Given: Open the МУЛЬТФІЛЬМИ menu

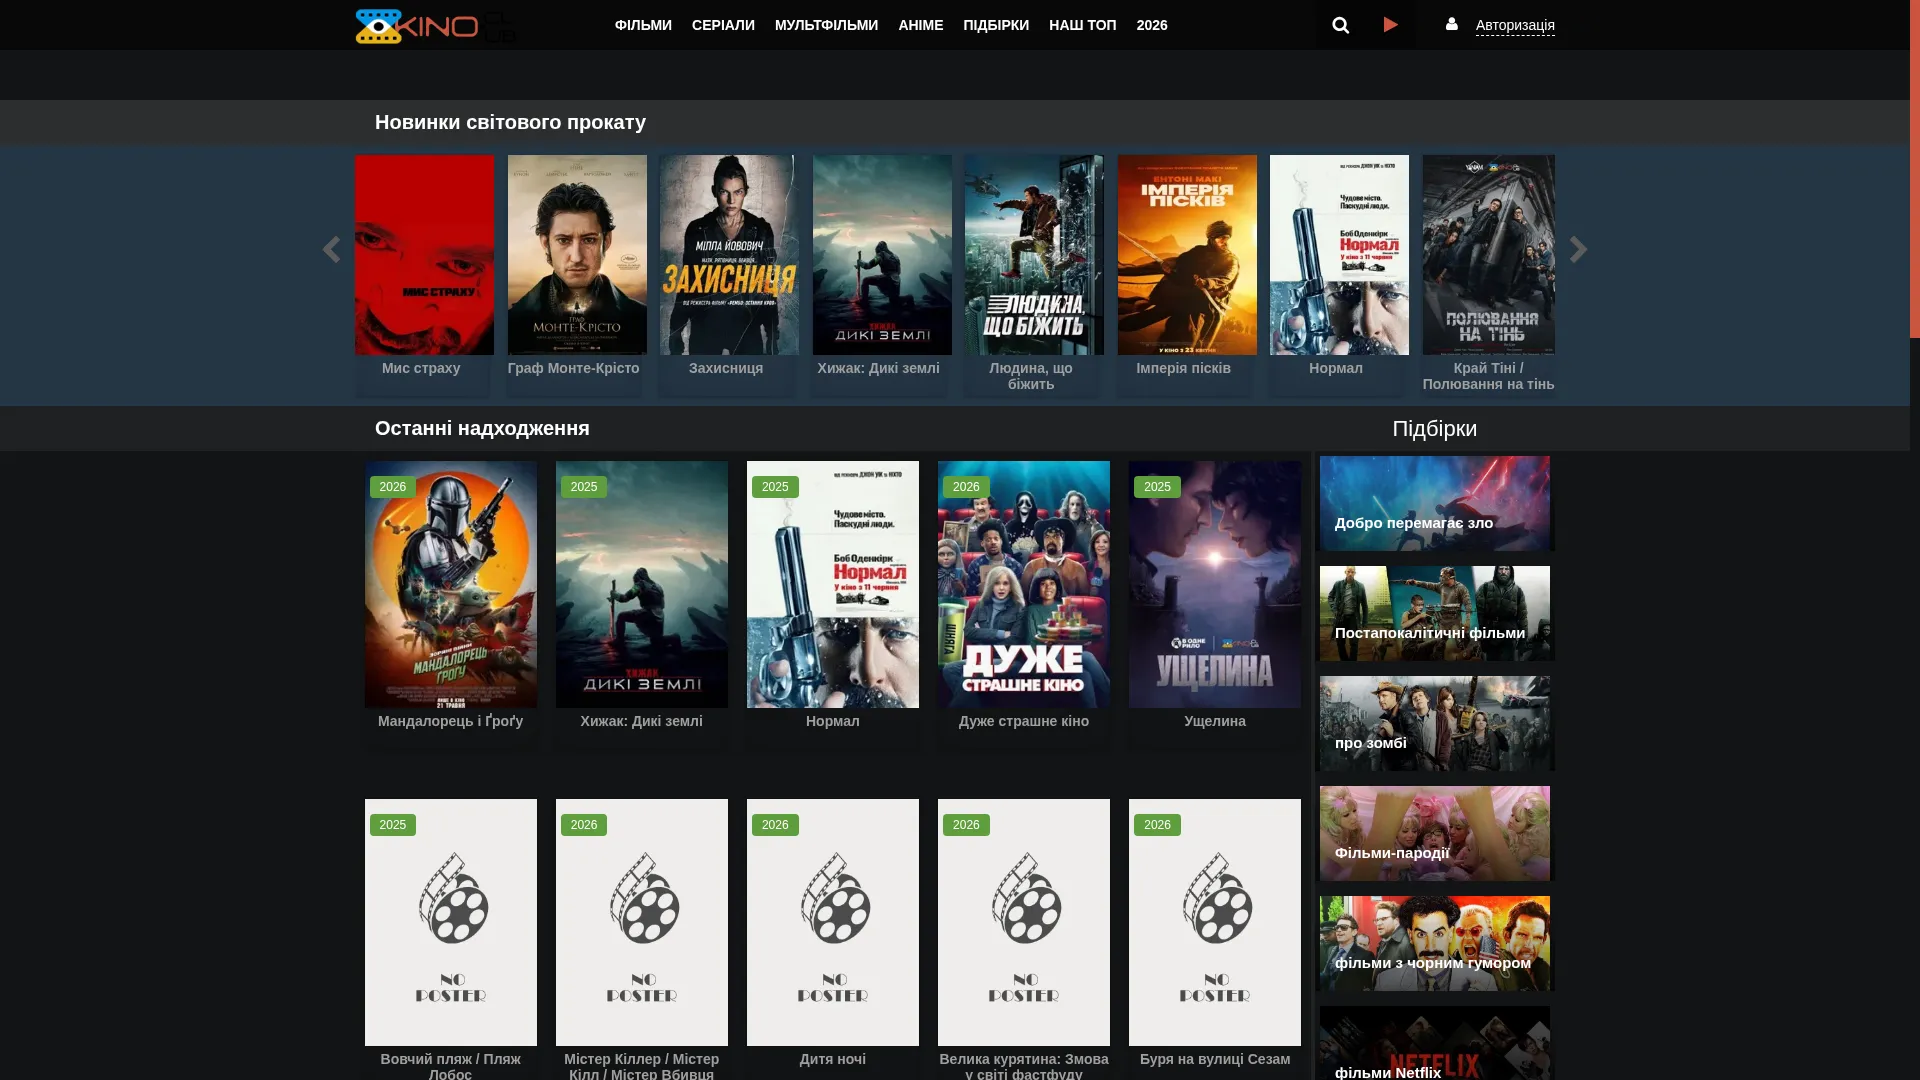Looking at the screenshot, I should click(x=826, y=25).
